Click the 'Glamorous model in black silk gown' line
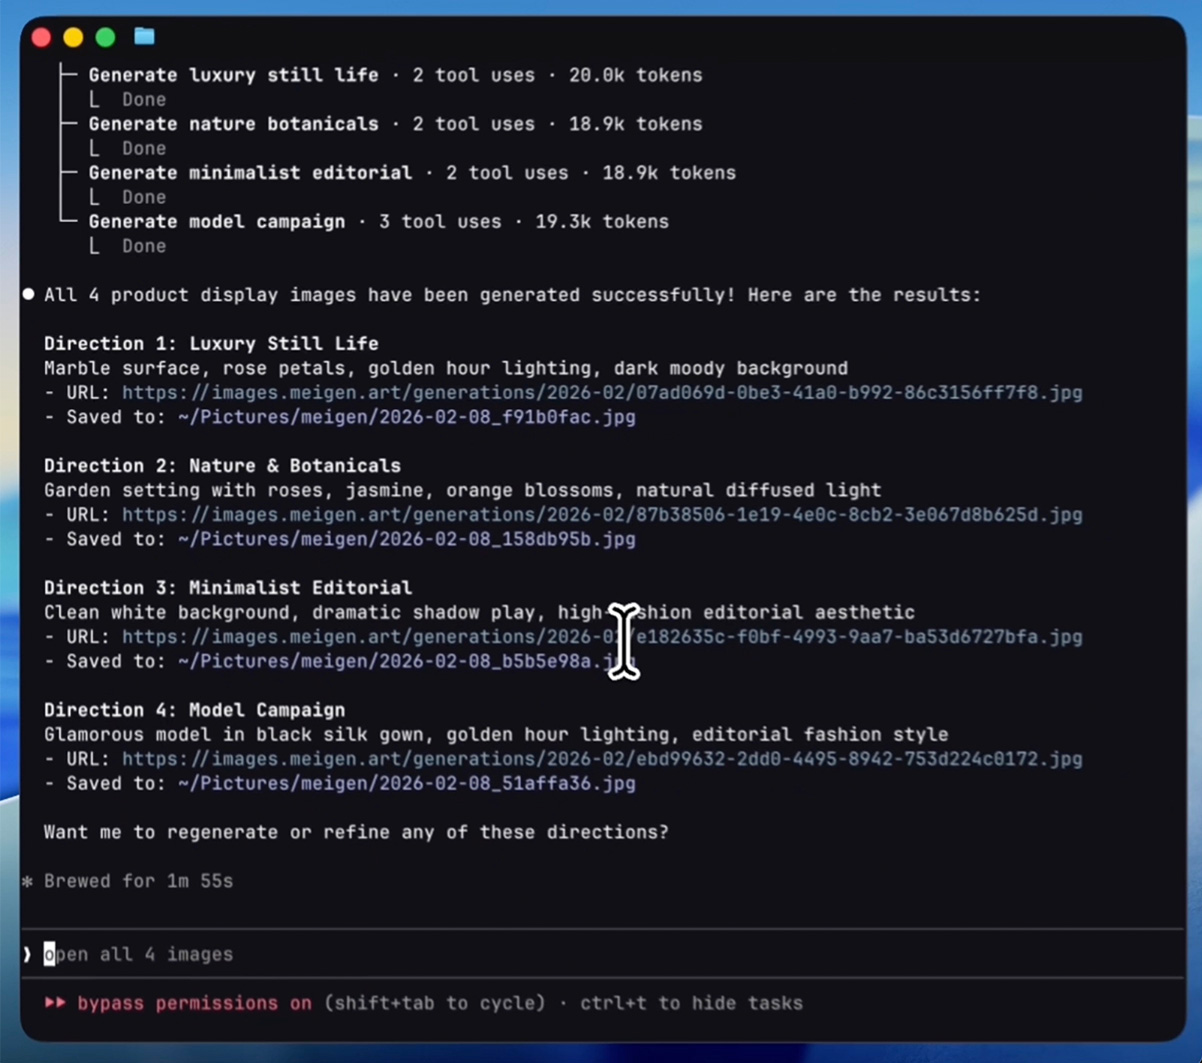This screenshot has width=1202, height=1063. (x=496, y=734)
